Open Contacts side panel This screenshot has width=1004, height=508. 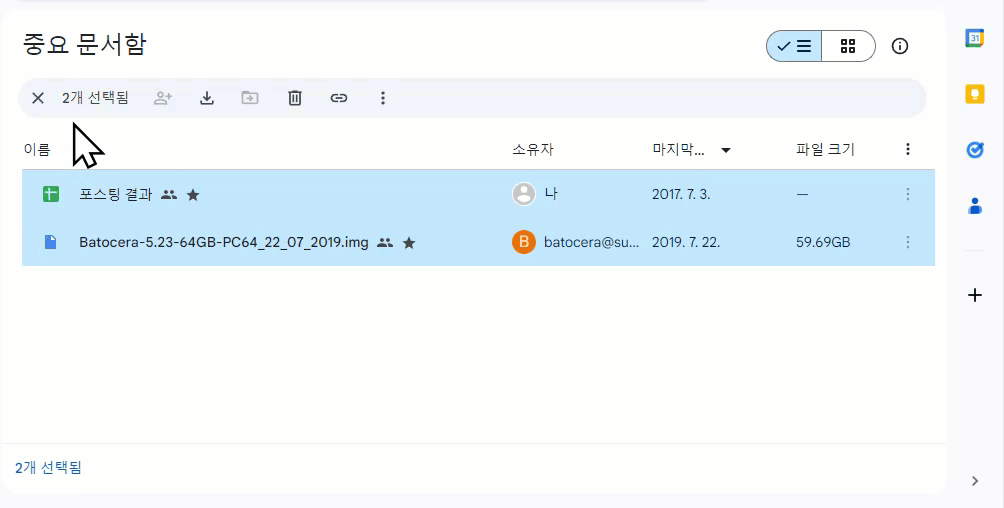(x=975, y=206)
